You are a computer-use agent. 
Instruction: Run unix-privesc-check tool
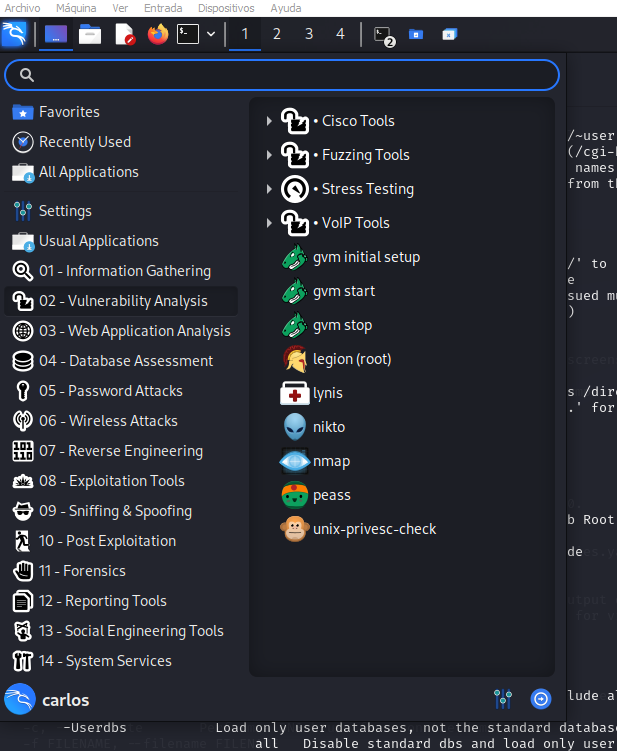(x=374, y=529)
